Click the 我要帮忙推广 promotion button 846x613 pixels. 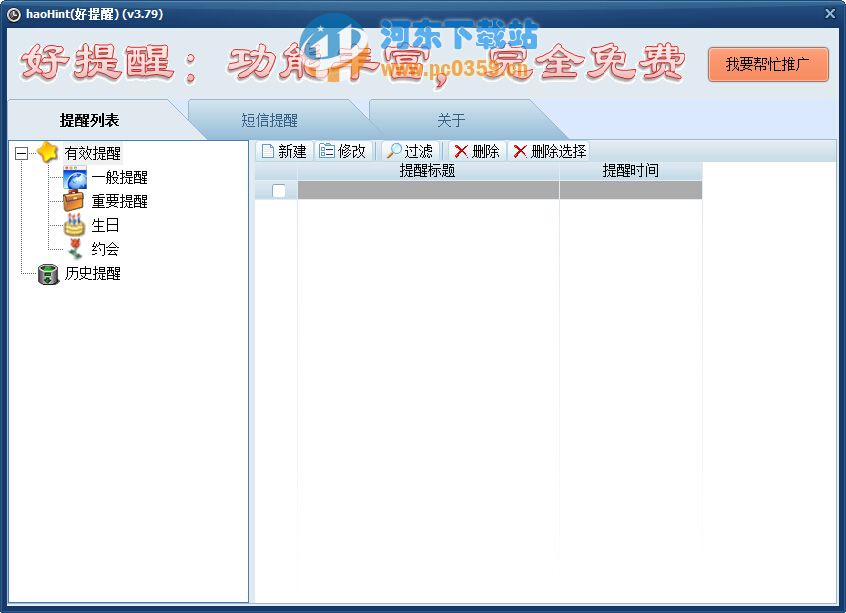pos(768,64)
